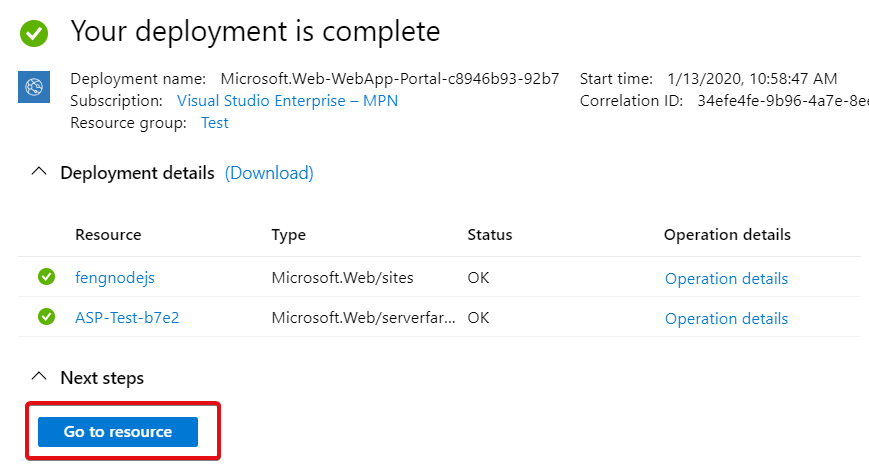The width and height of the screenshot is (869, 467).
Task: Open the fengnodejs resource link
Action: click(x=115, y=278)
